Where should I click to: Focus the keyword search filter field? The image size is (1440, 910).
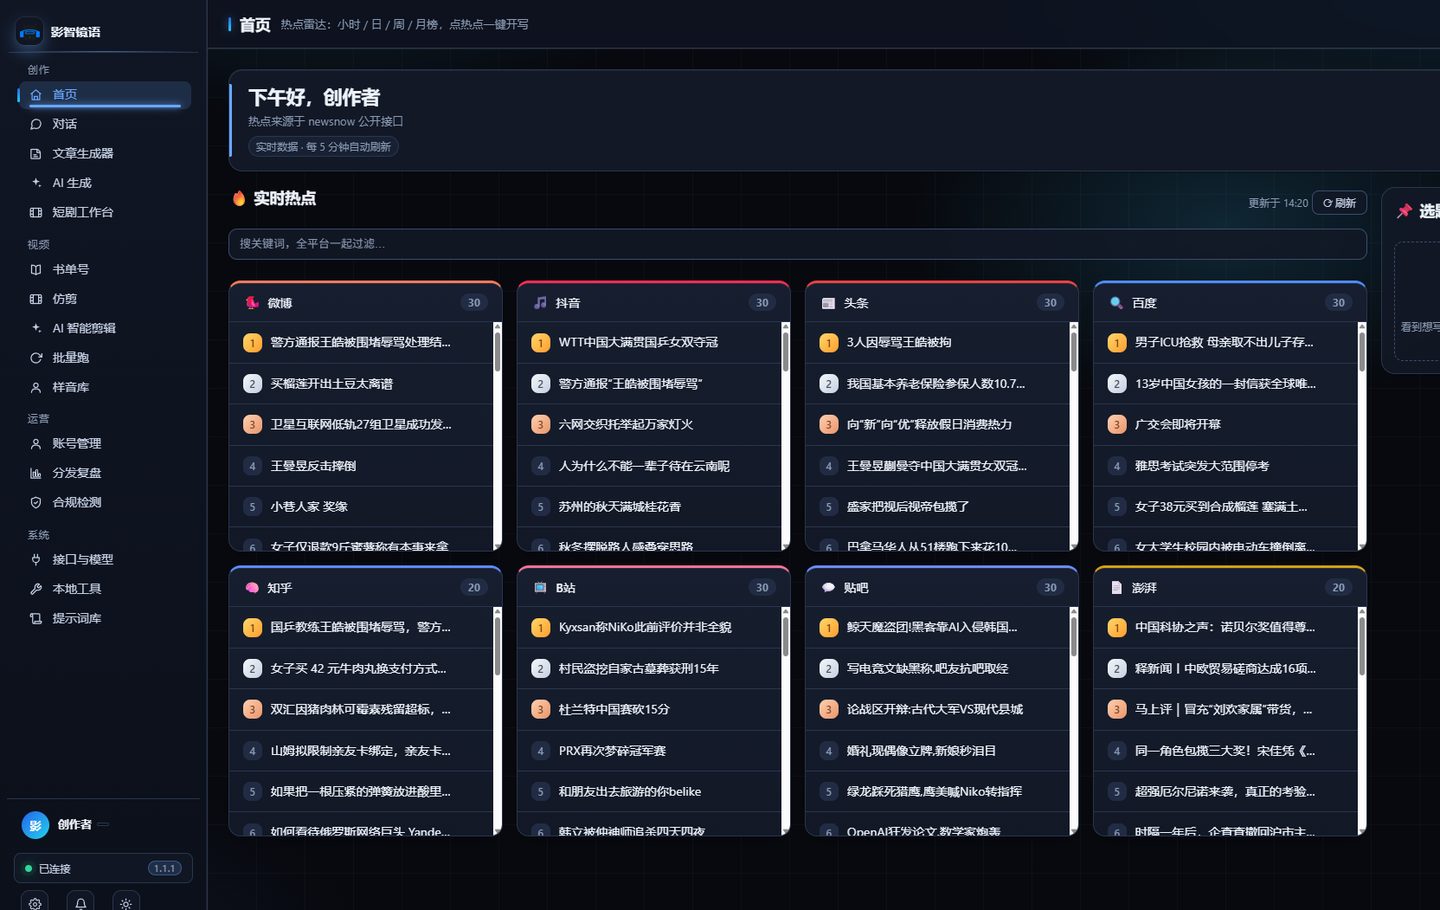tap(797, 244)
